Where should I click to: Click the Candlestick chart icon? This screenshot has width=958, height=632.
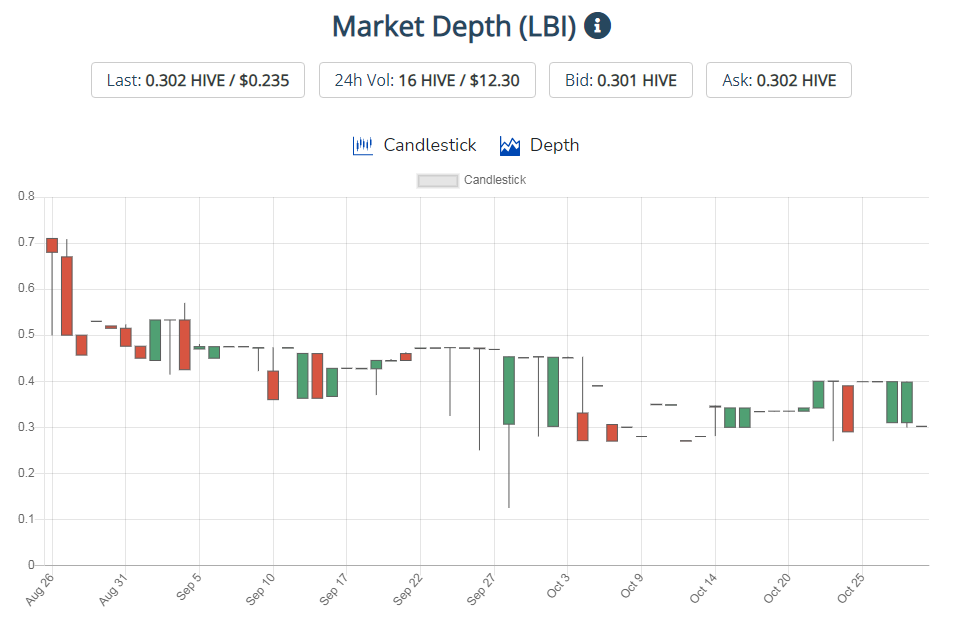(x=362, y=145)
